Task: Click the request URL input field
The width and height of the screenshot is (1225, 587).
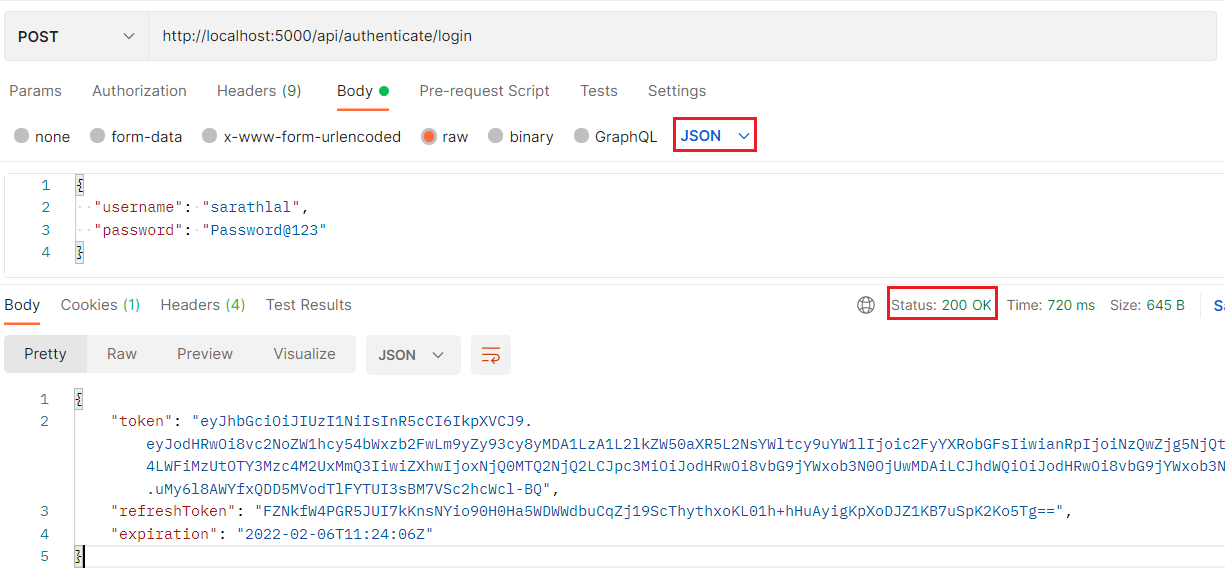Action: point(400,34)
